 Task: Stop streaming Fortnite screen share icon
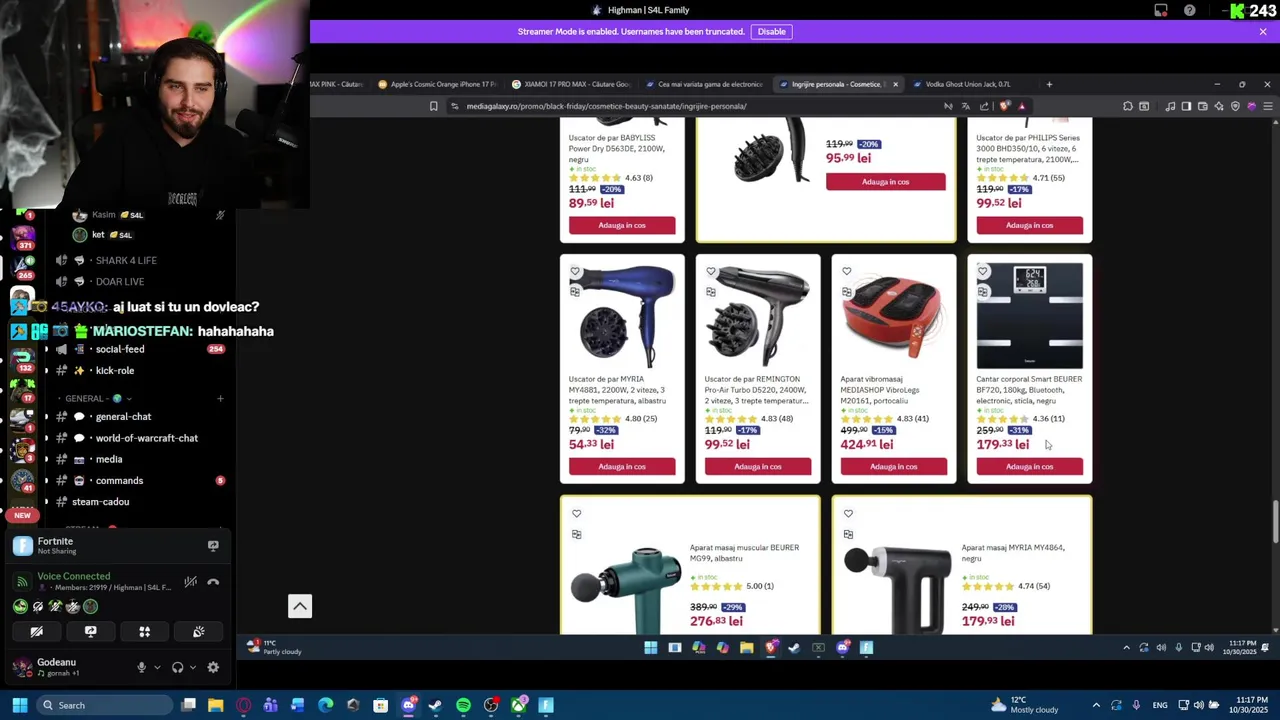tap(213, 546)
